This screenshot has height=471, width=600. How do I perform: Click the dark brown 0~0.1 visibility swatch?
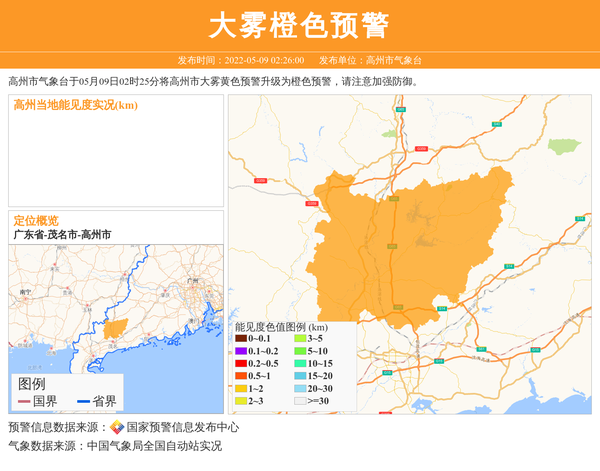241,340
